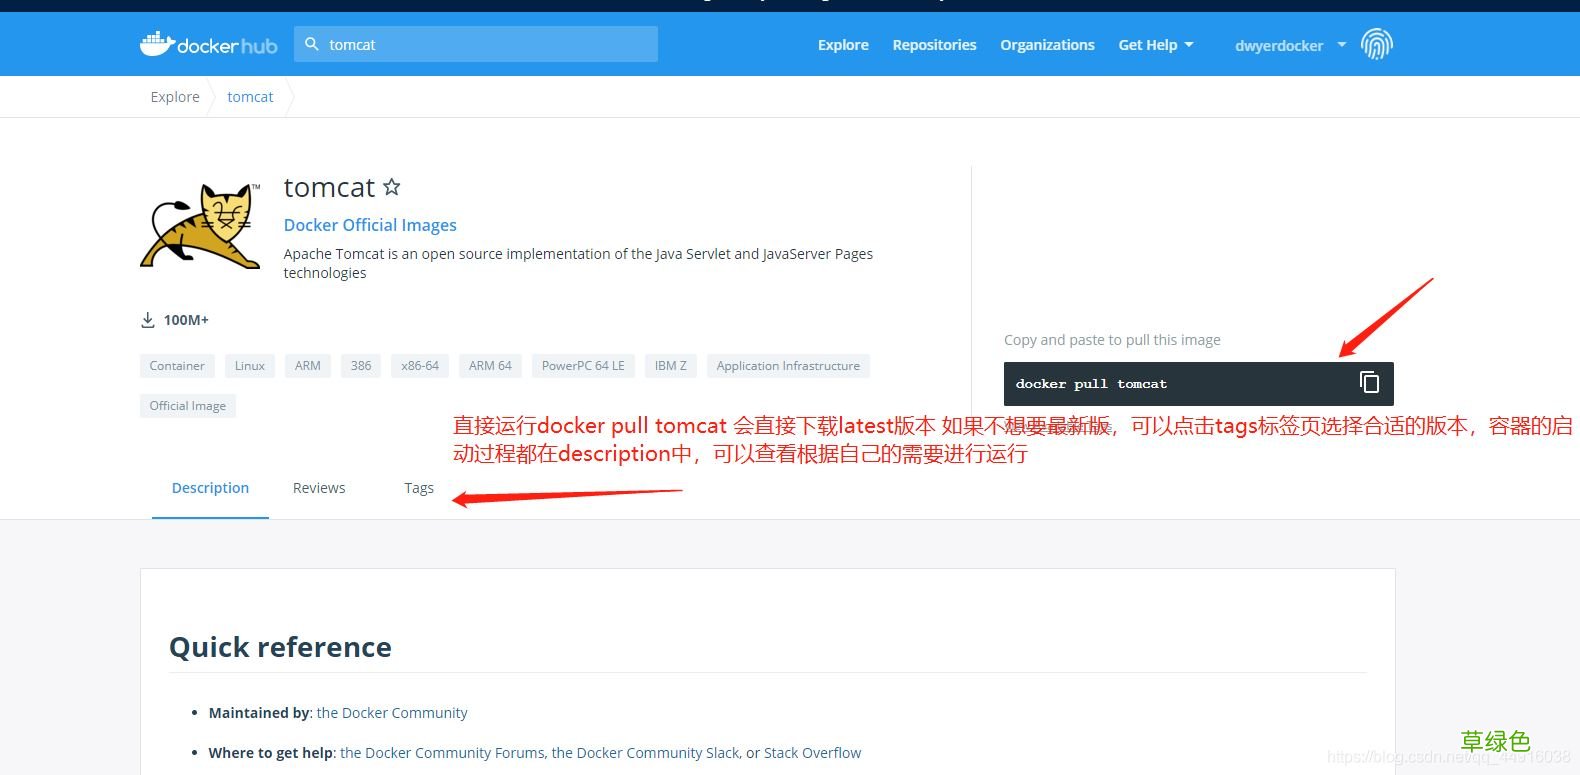Viewport: 1580px width, 775px height.
Task: Open the Docker Community Forums link
Action: [x=442, y=753]
